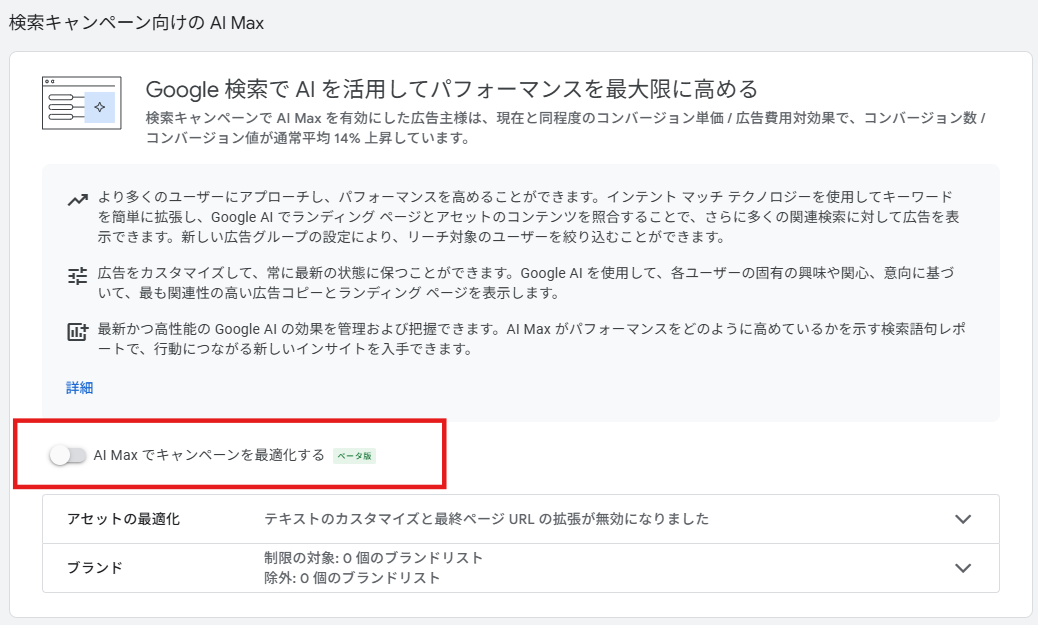1038x625 pixels.
Task: Click the trending-up arrow icon
Action: coord(77,200)
